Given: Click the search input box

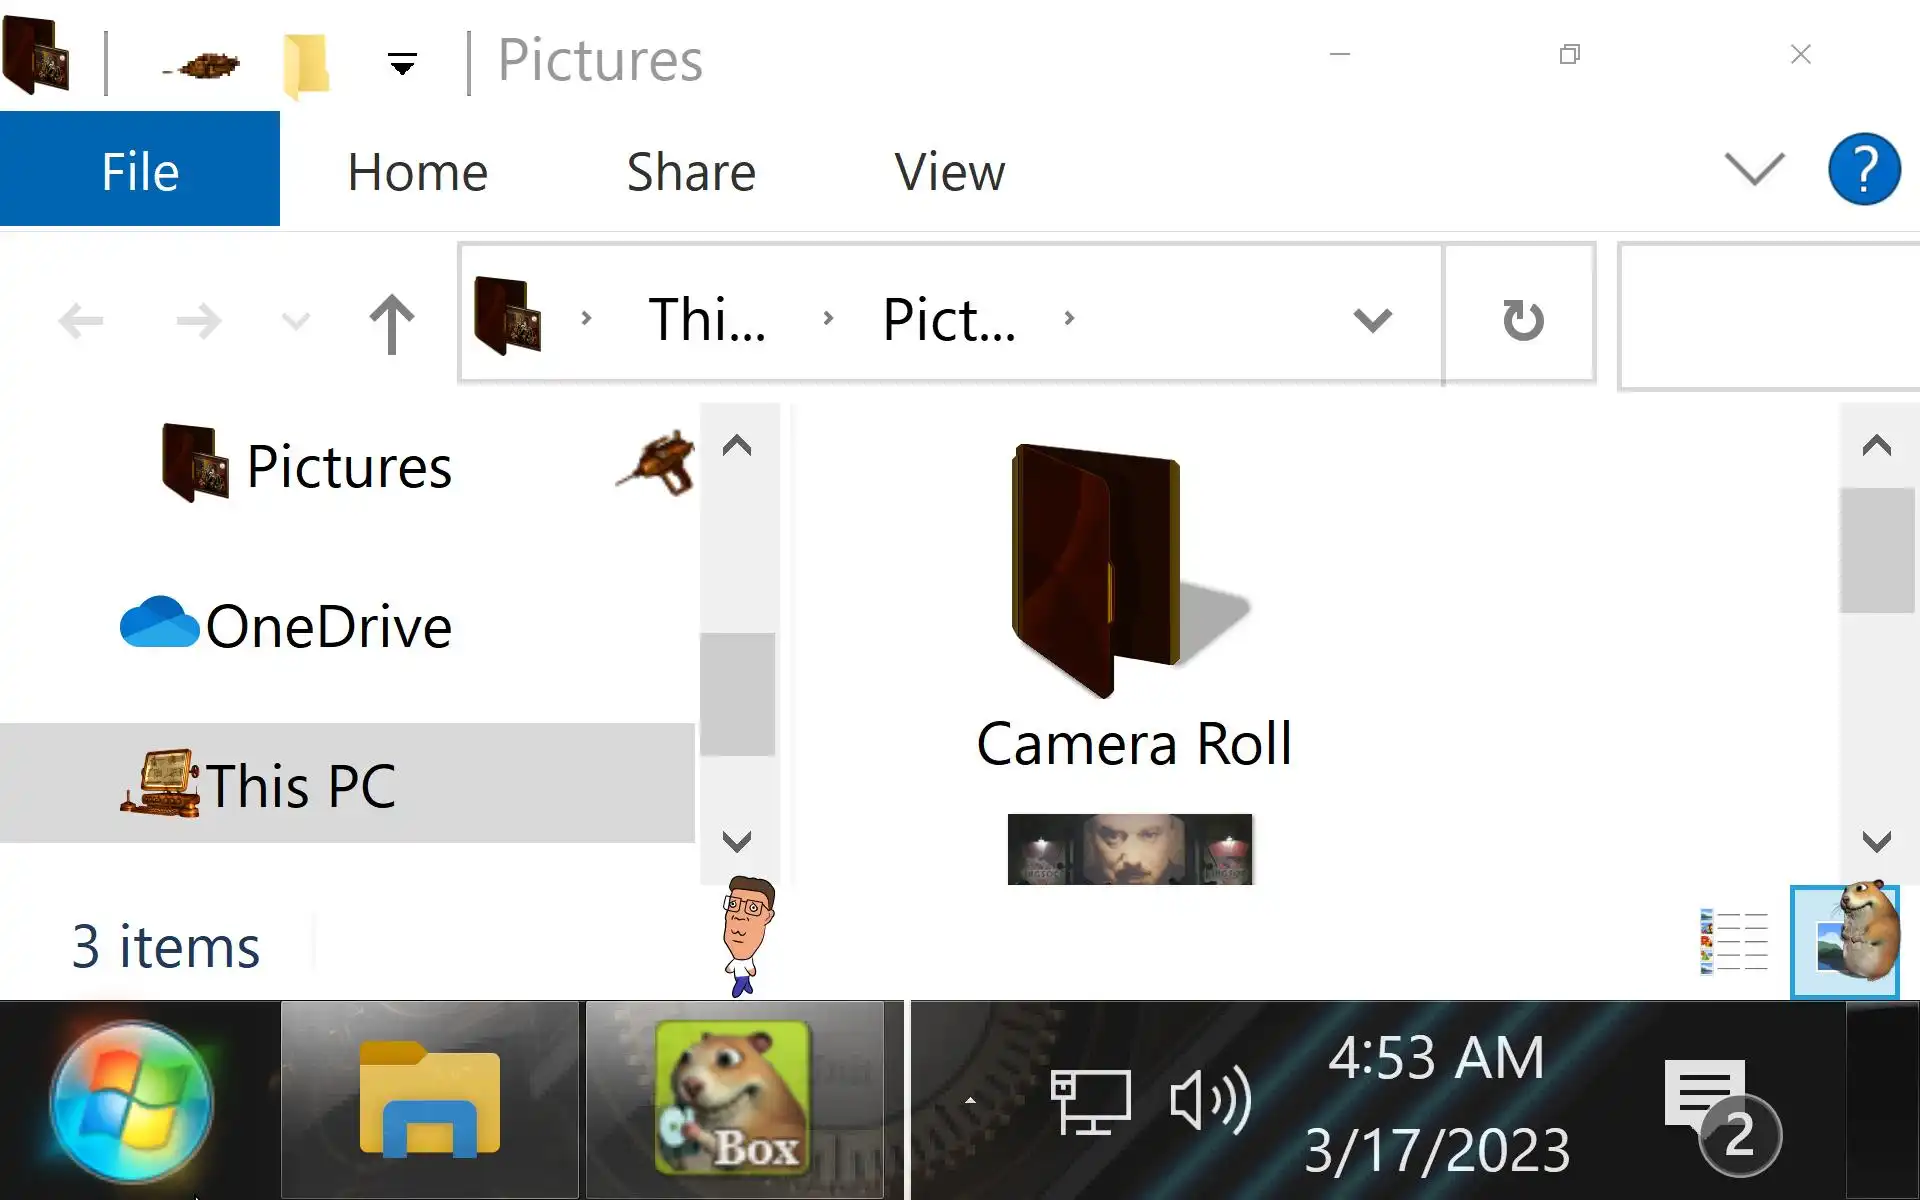Looking at the screenshot, I should 1770,317.
